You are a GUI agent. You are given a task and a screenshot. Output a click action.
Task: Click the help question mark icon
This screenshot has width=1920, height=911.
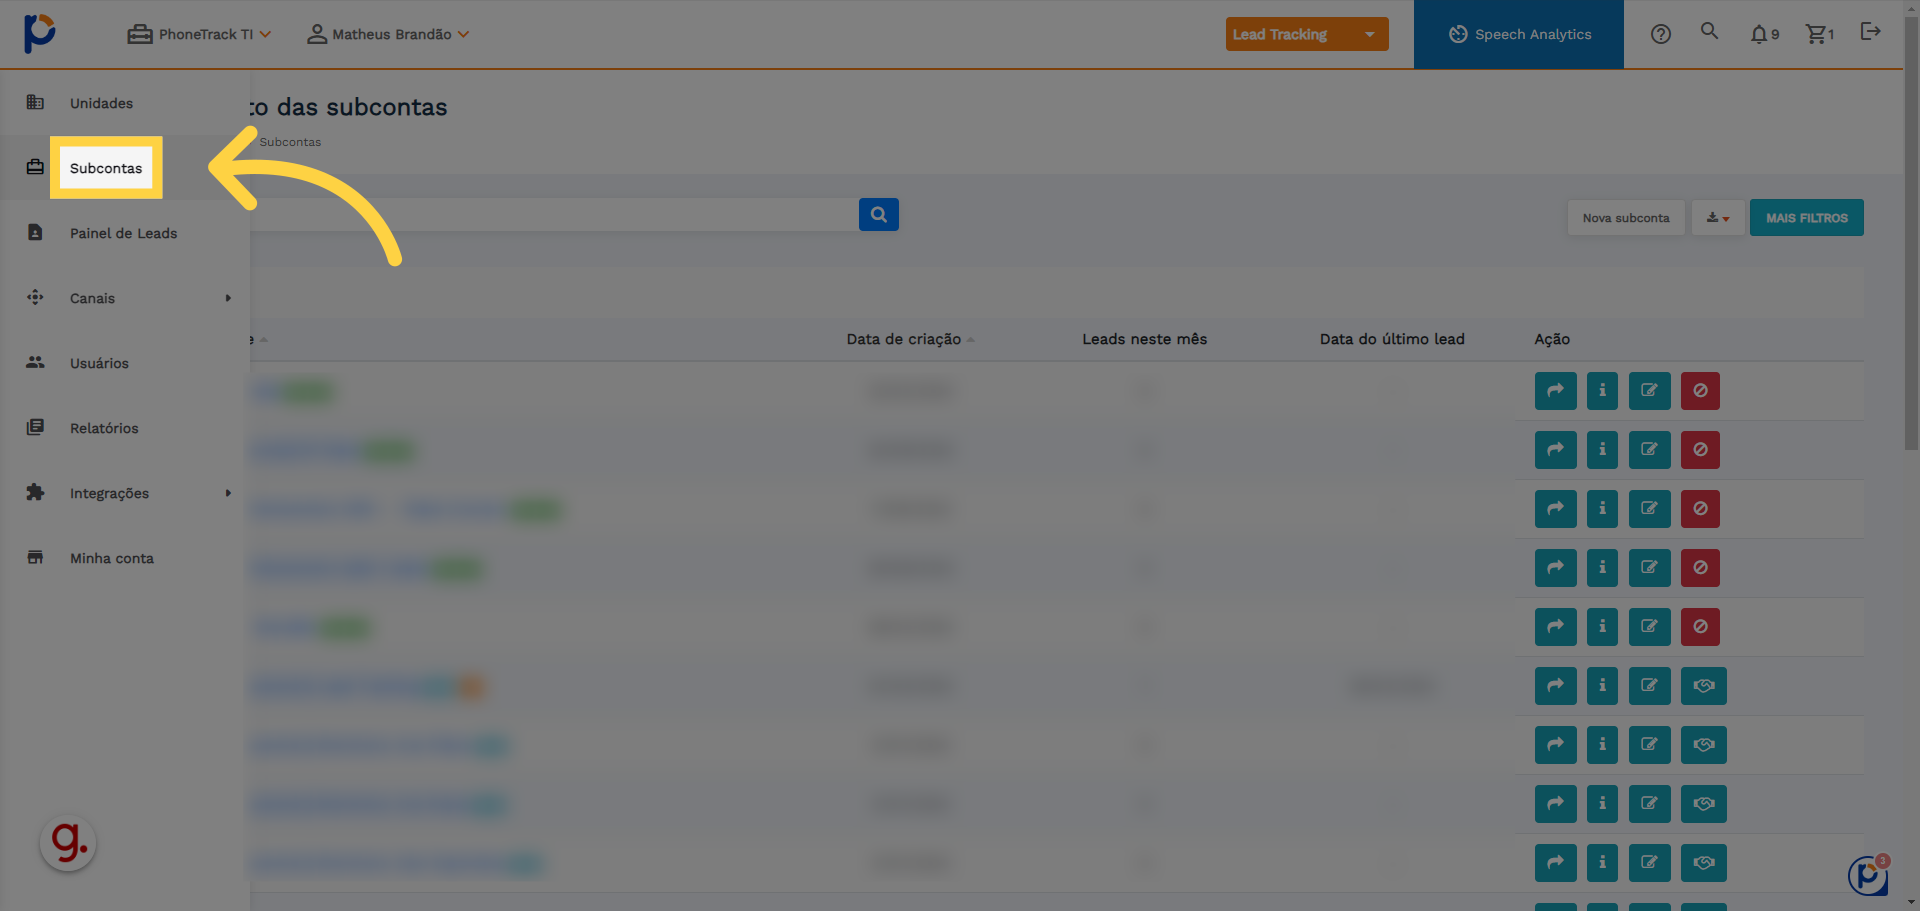(x=1660, y=34)
